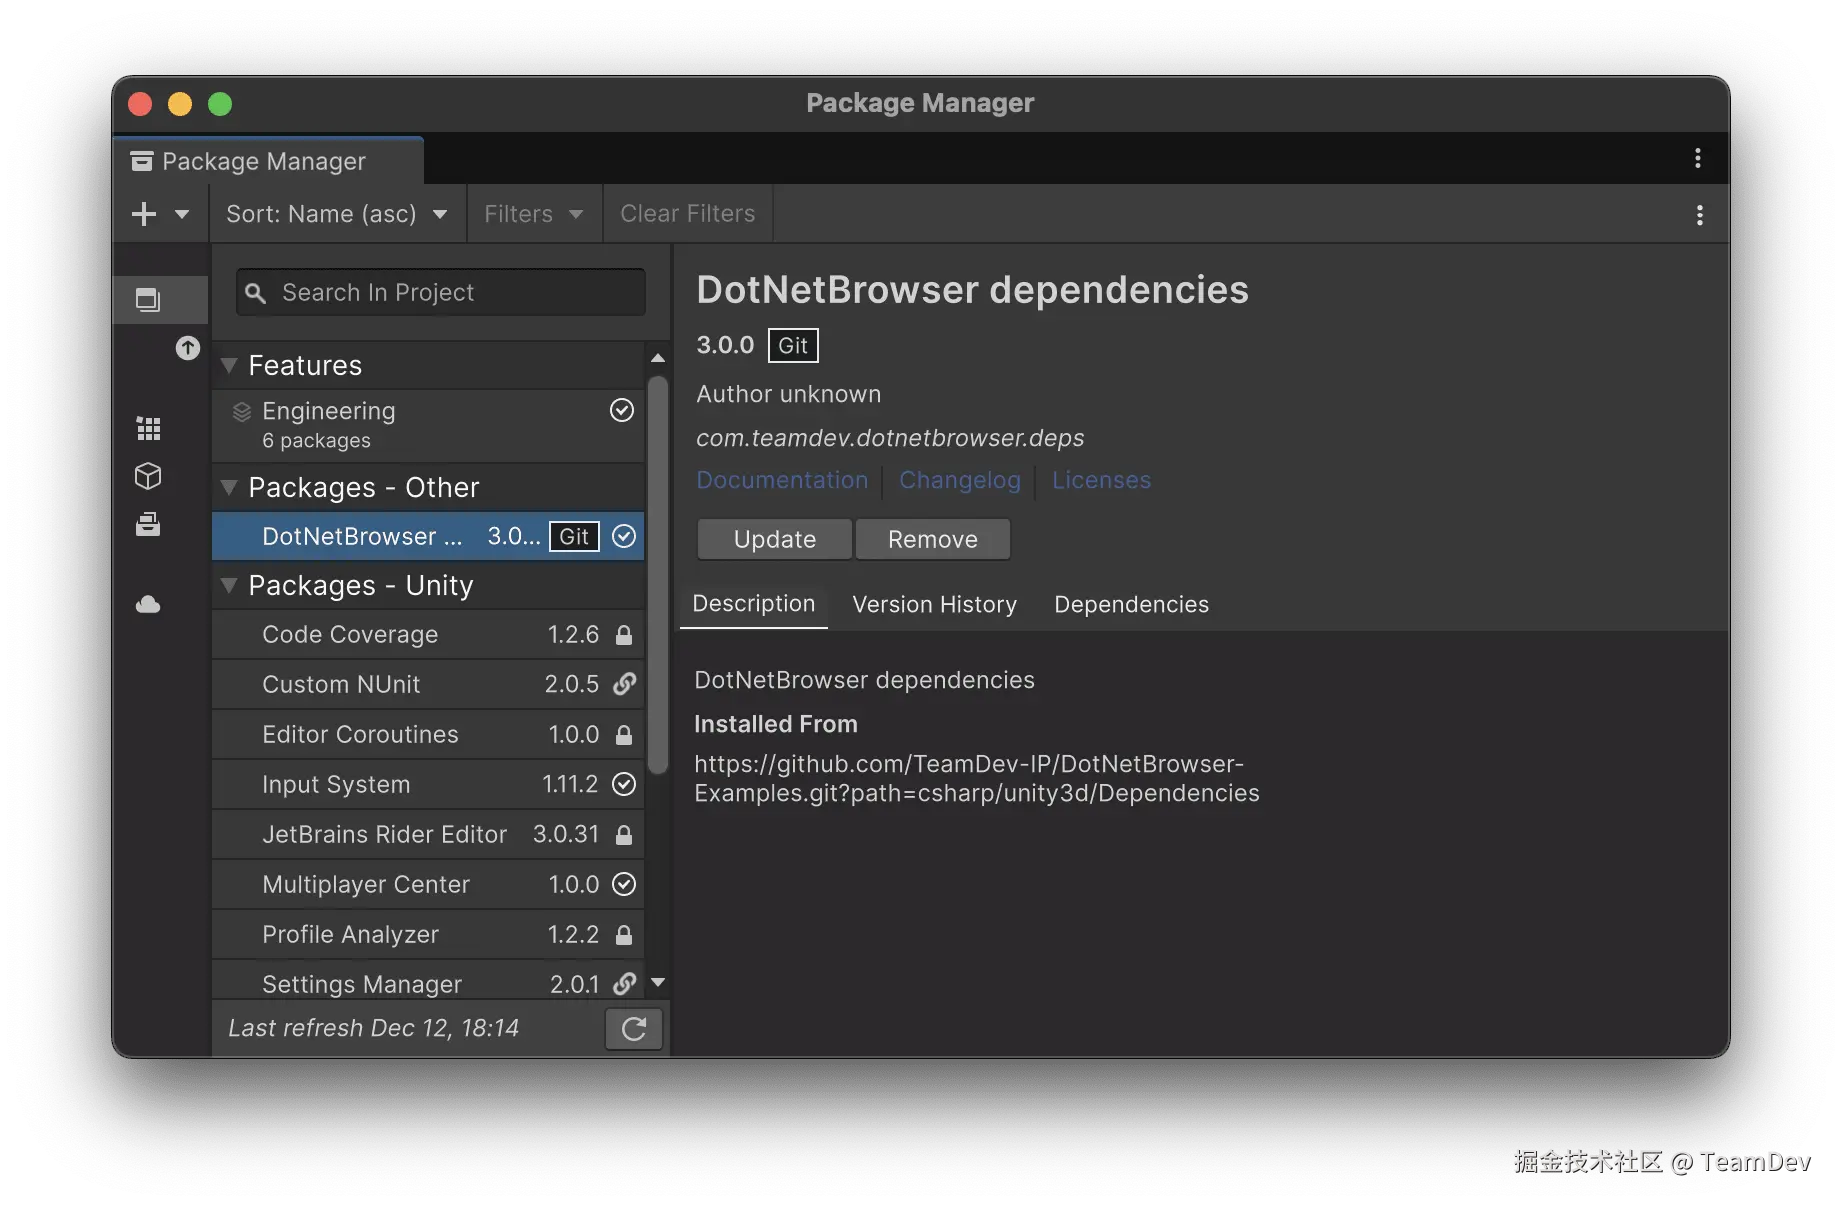1842x1206 pixels.
Task: Click the Unity Registry grid icon
Action: [148, 427]
